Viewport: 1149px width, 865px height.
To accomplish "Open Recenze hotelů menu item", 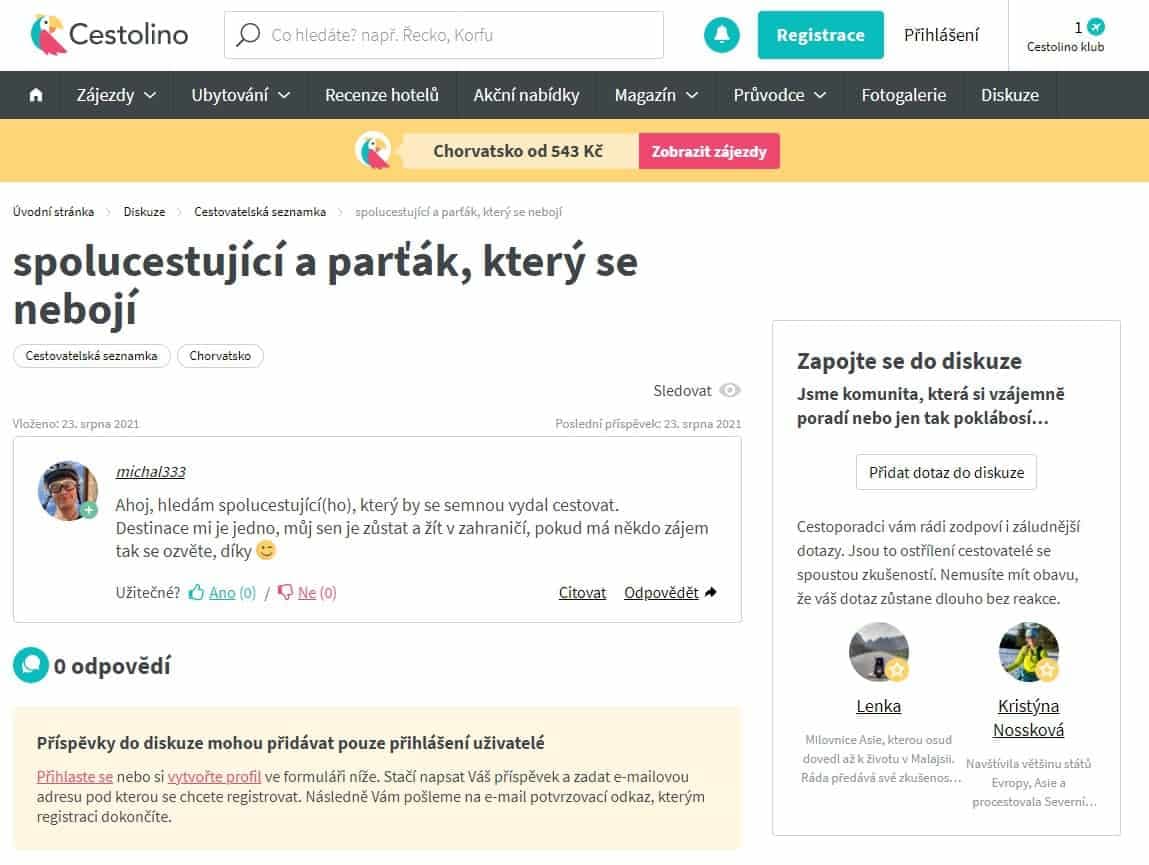I will click(x=382, y=95).
